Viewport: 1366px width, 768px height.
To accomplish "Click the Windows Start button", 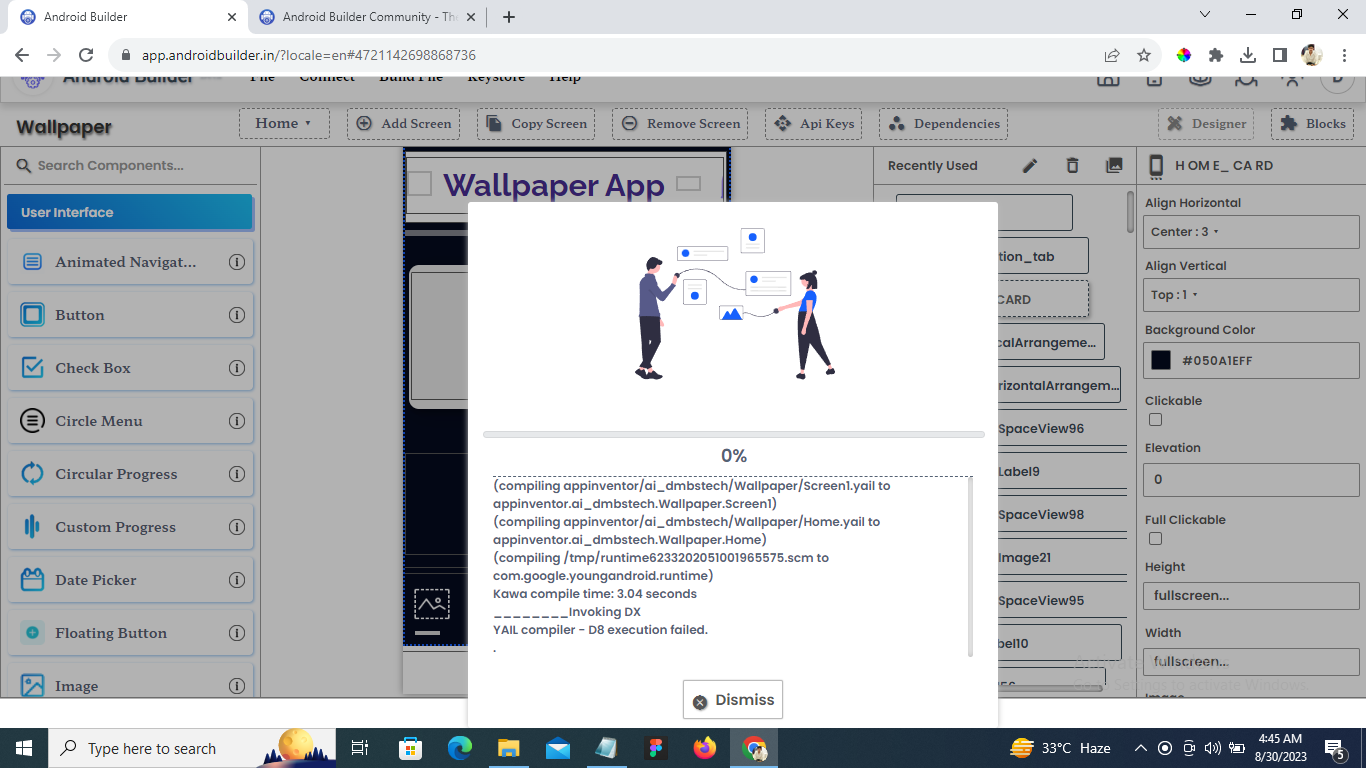I will point(24,748).
